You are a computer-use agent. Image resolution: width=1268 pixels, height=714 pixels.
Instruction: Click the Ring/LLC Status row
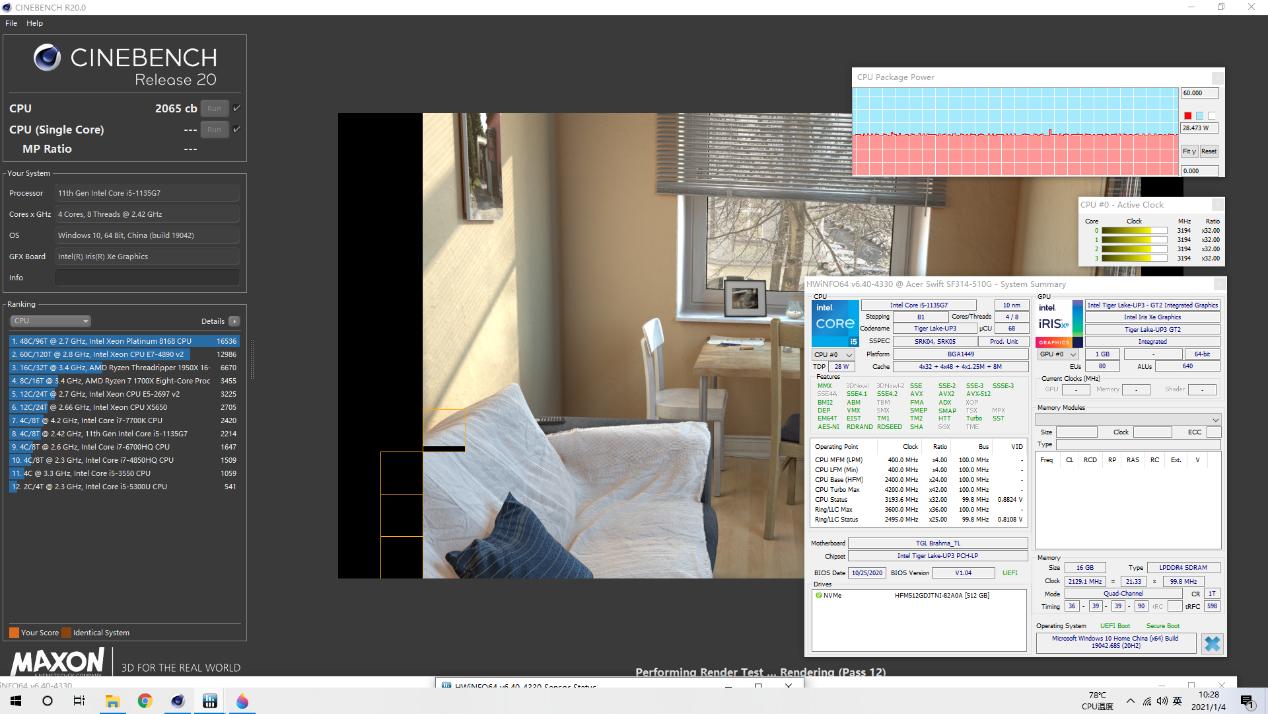tap(919, 519)
